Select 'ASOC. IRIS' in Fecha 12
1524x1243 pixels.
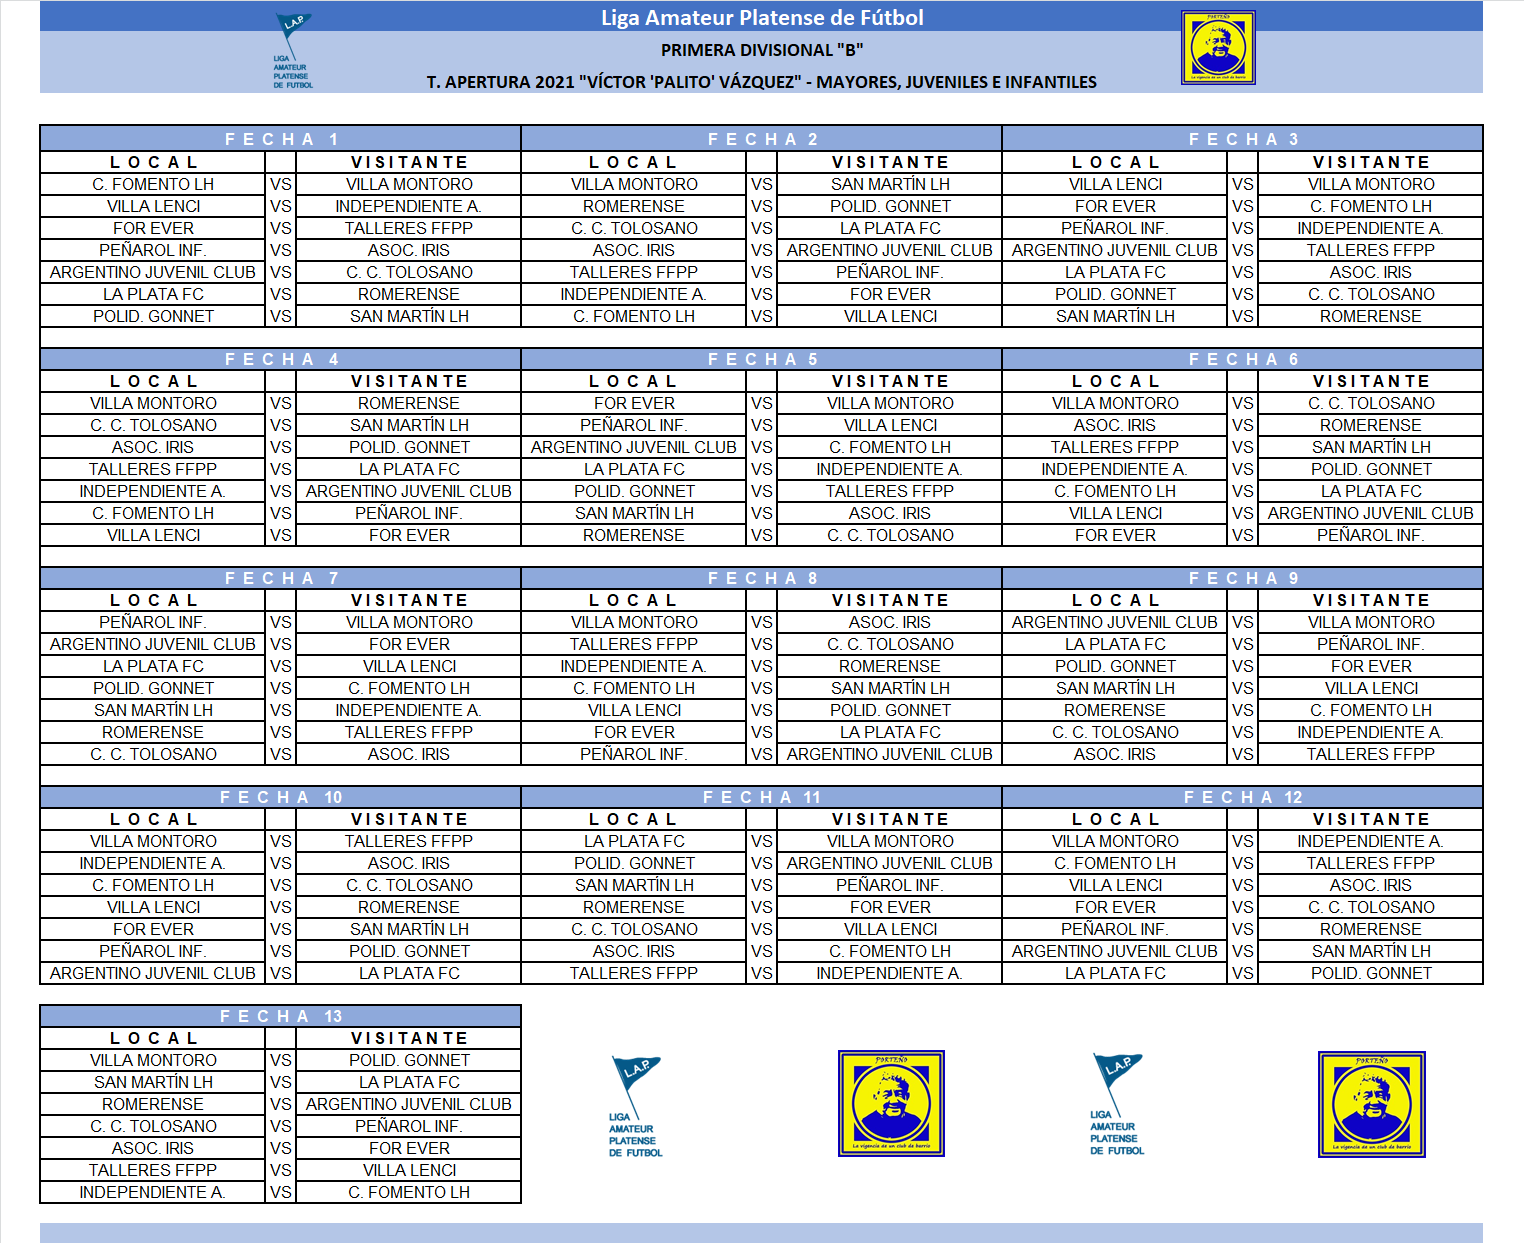tap(1371, 885)
